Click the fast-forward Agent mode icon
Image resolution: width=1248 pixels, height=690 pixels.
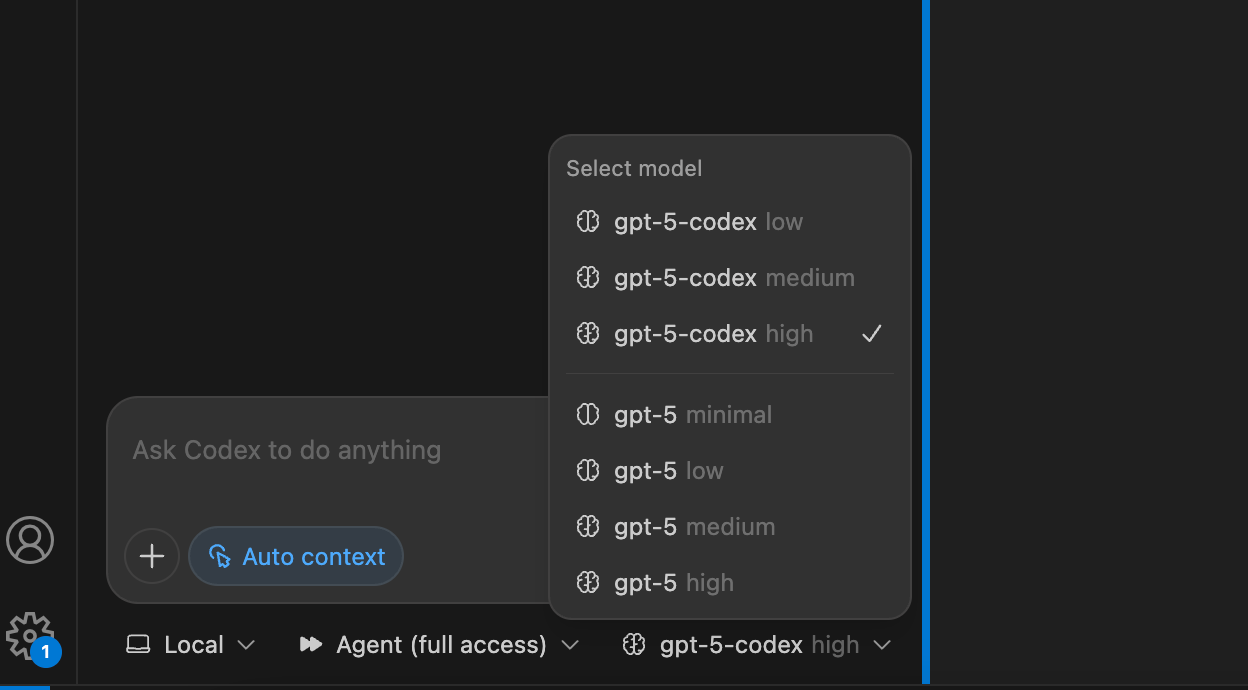coord(311,645)
